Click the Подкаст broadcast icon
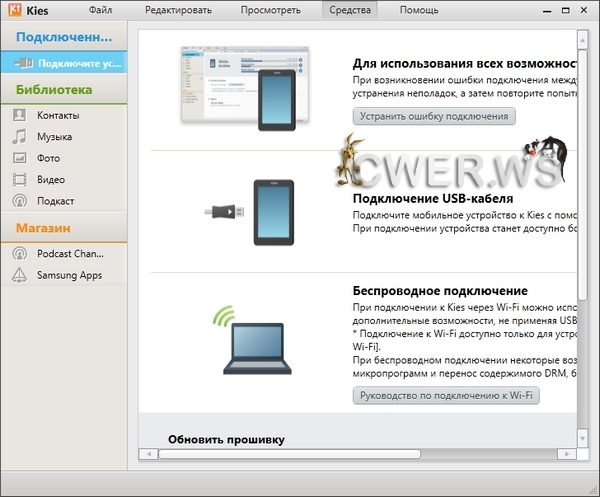The height and width of the screenshot is (497, 600). 20,201
